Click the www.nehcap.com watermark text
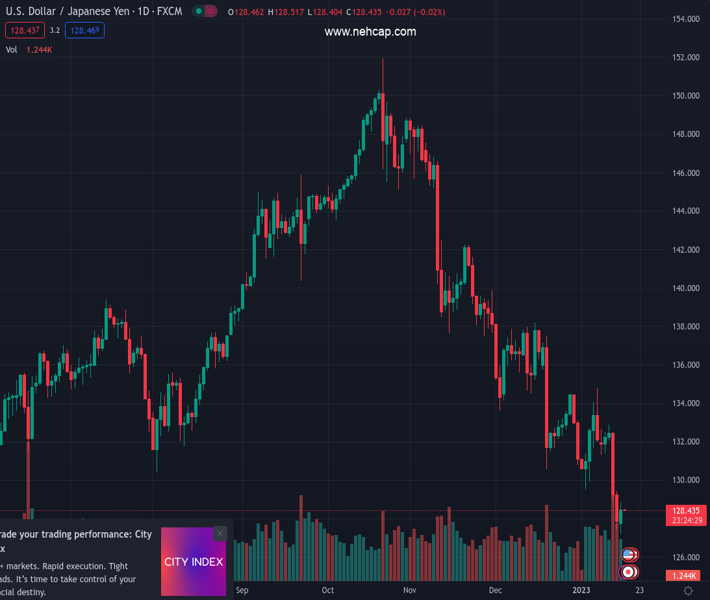This screenshot has width=710, height=600. [370, 32]
